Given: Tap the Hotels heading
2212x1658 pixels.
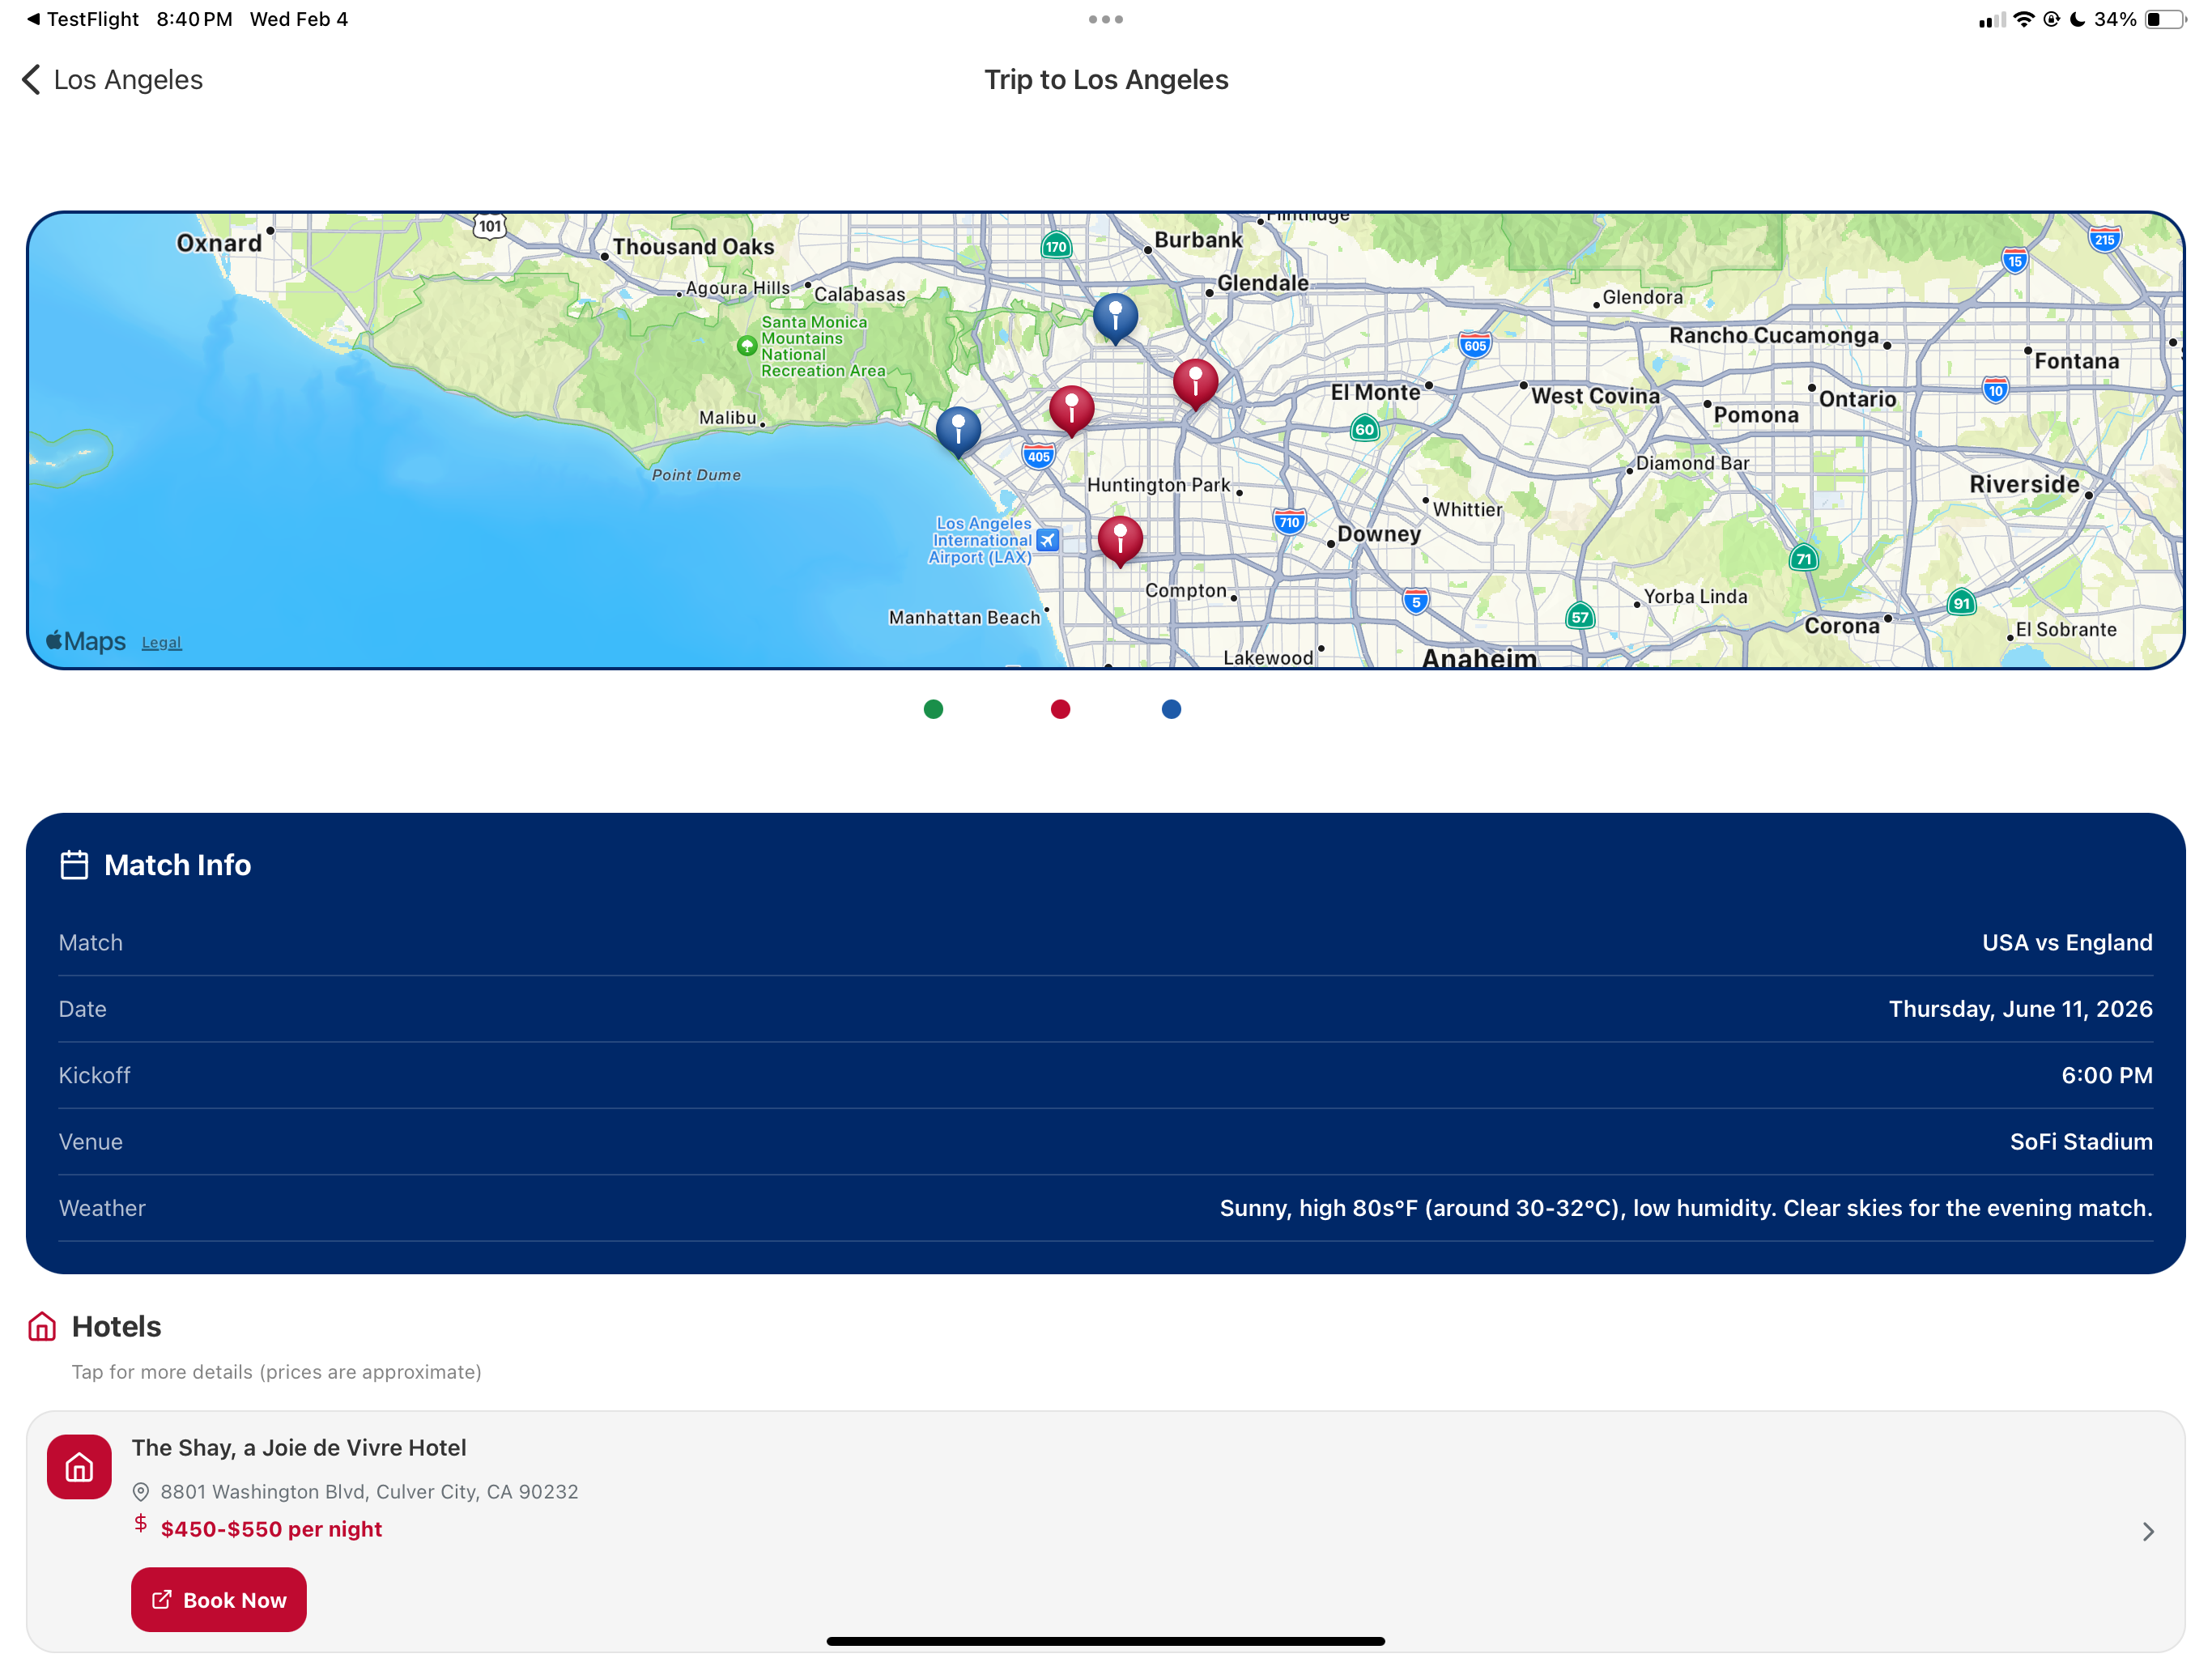Looking at the screenshot, I should [116, 1327].
